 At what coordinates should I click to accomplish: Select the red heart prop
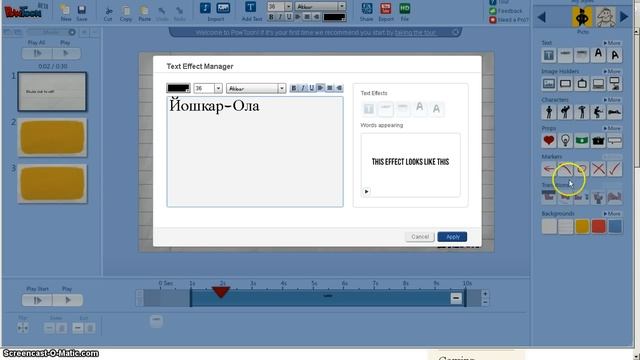tap(549, 140)
